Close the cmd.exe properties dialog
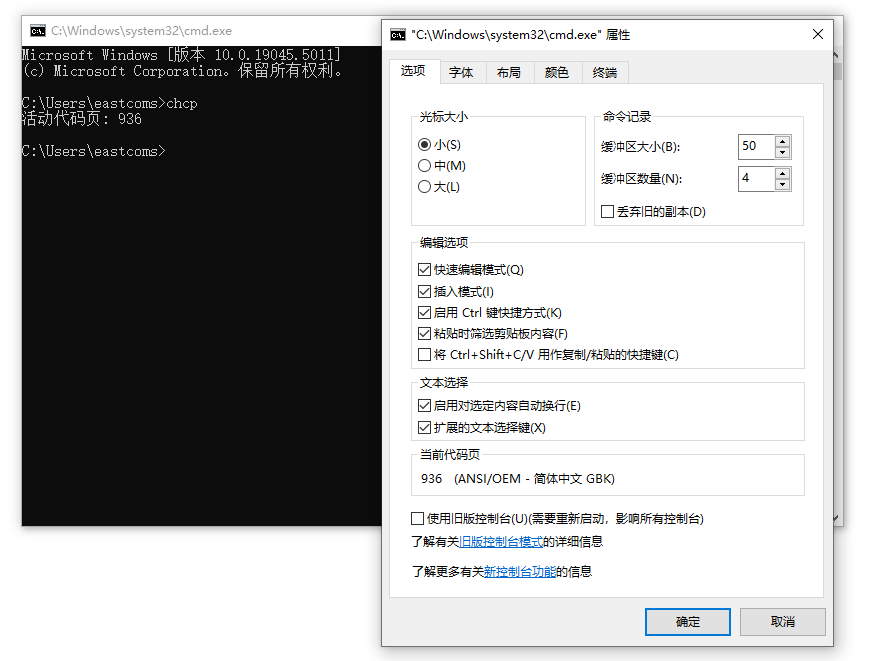884x661 pixels. click(x=817, y=35)
